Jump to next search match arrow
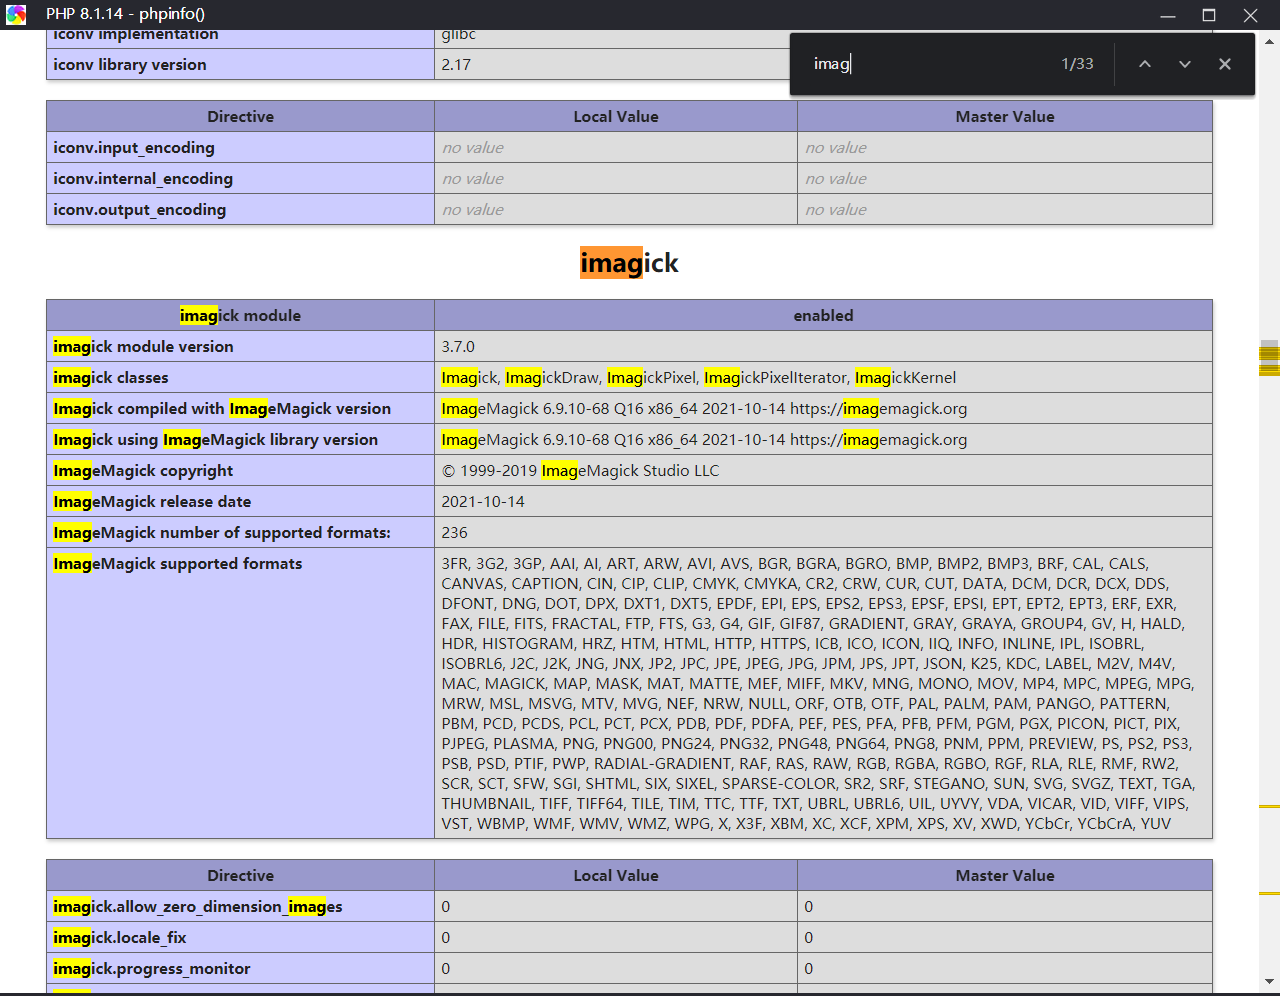This screenshot has height=996, width=1280. 1185,64
